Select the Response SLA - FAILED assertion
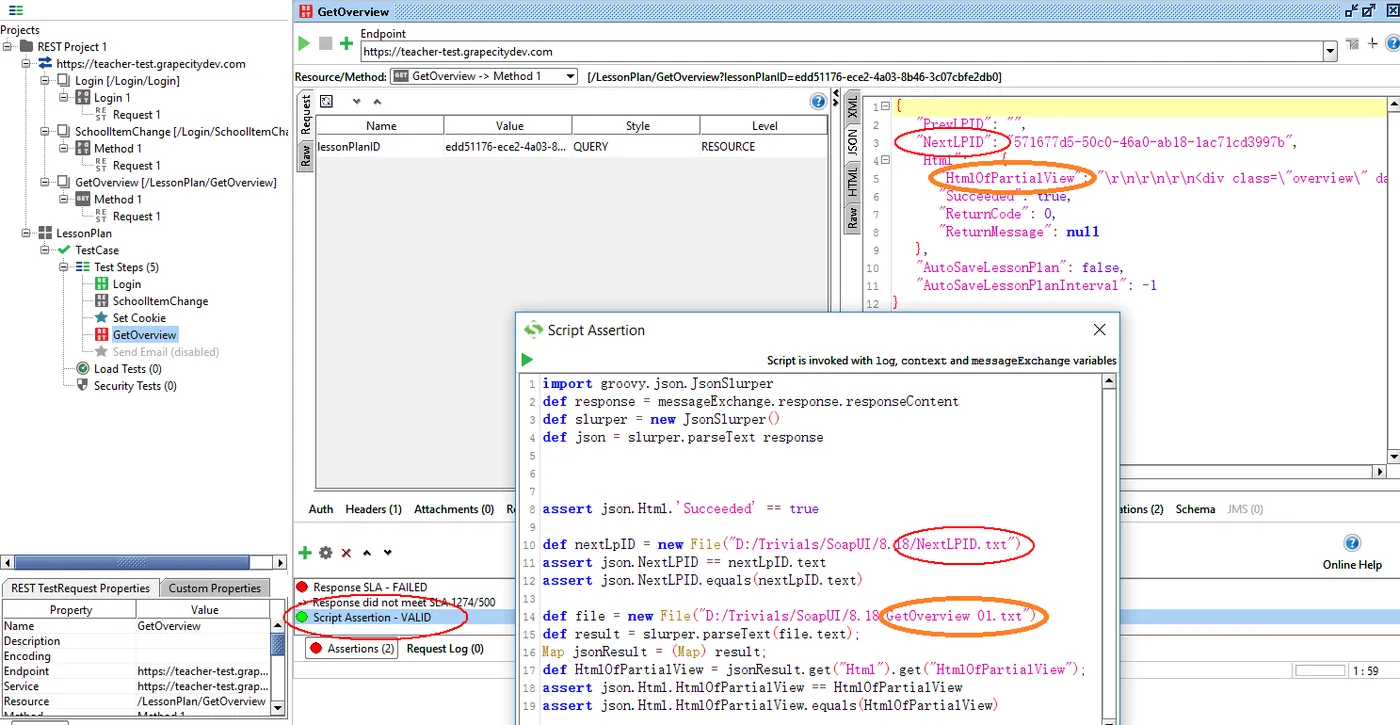The image size is (1400, 725). [369, 587]
